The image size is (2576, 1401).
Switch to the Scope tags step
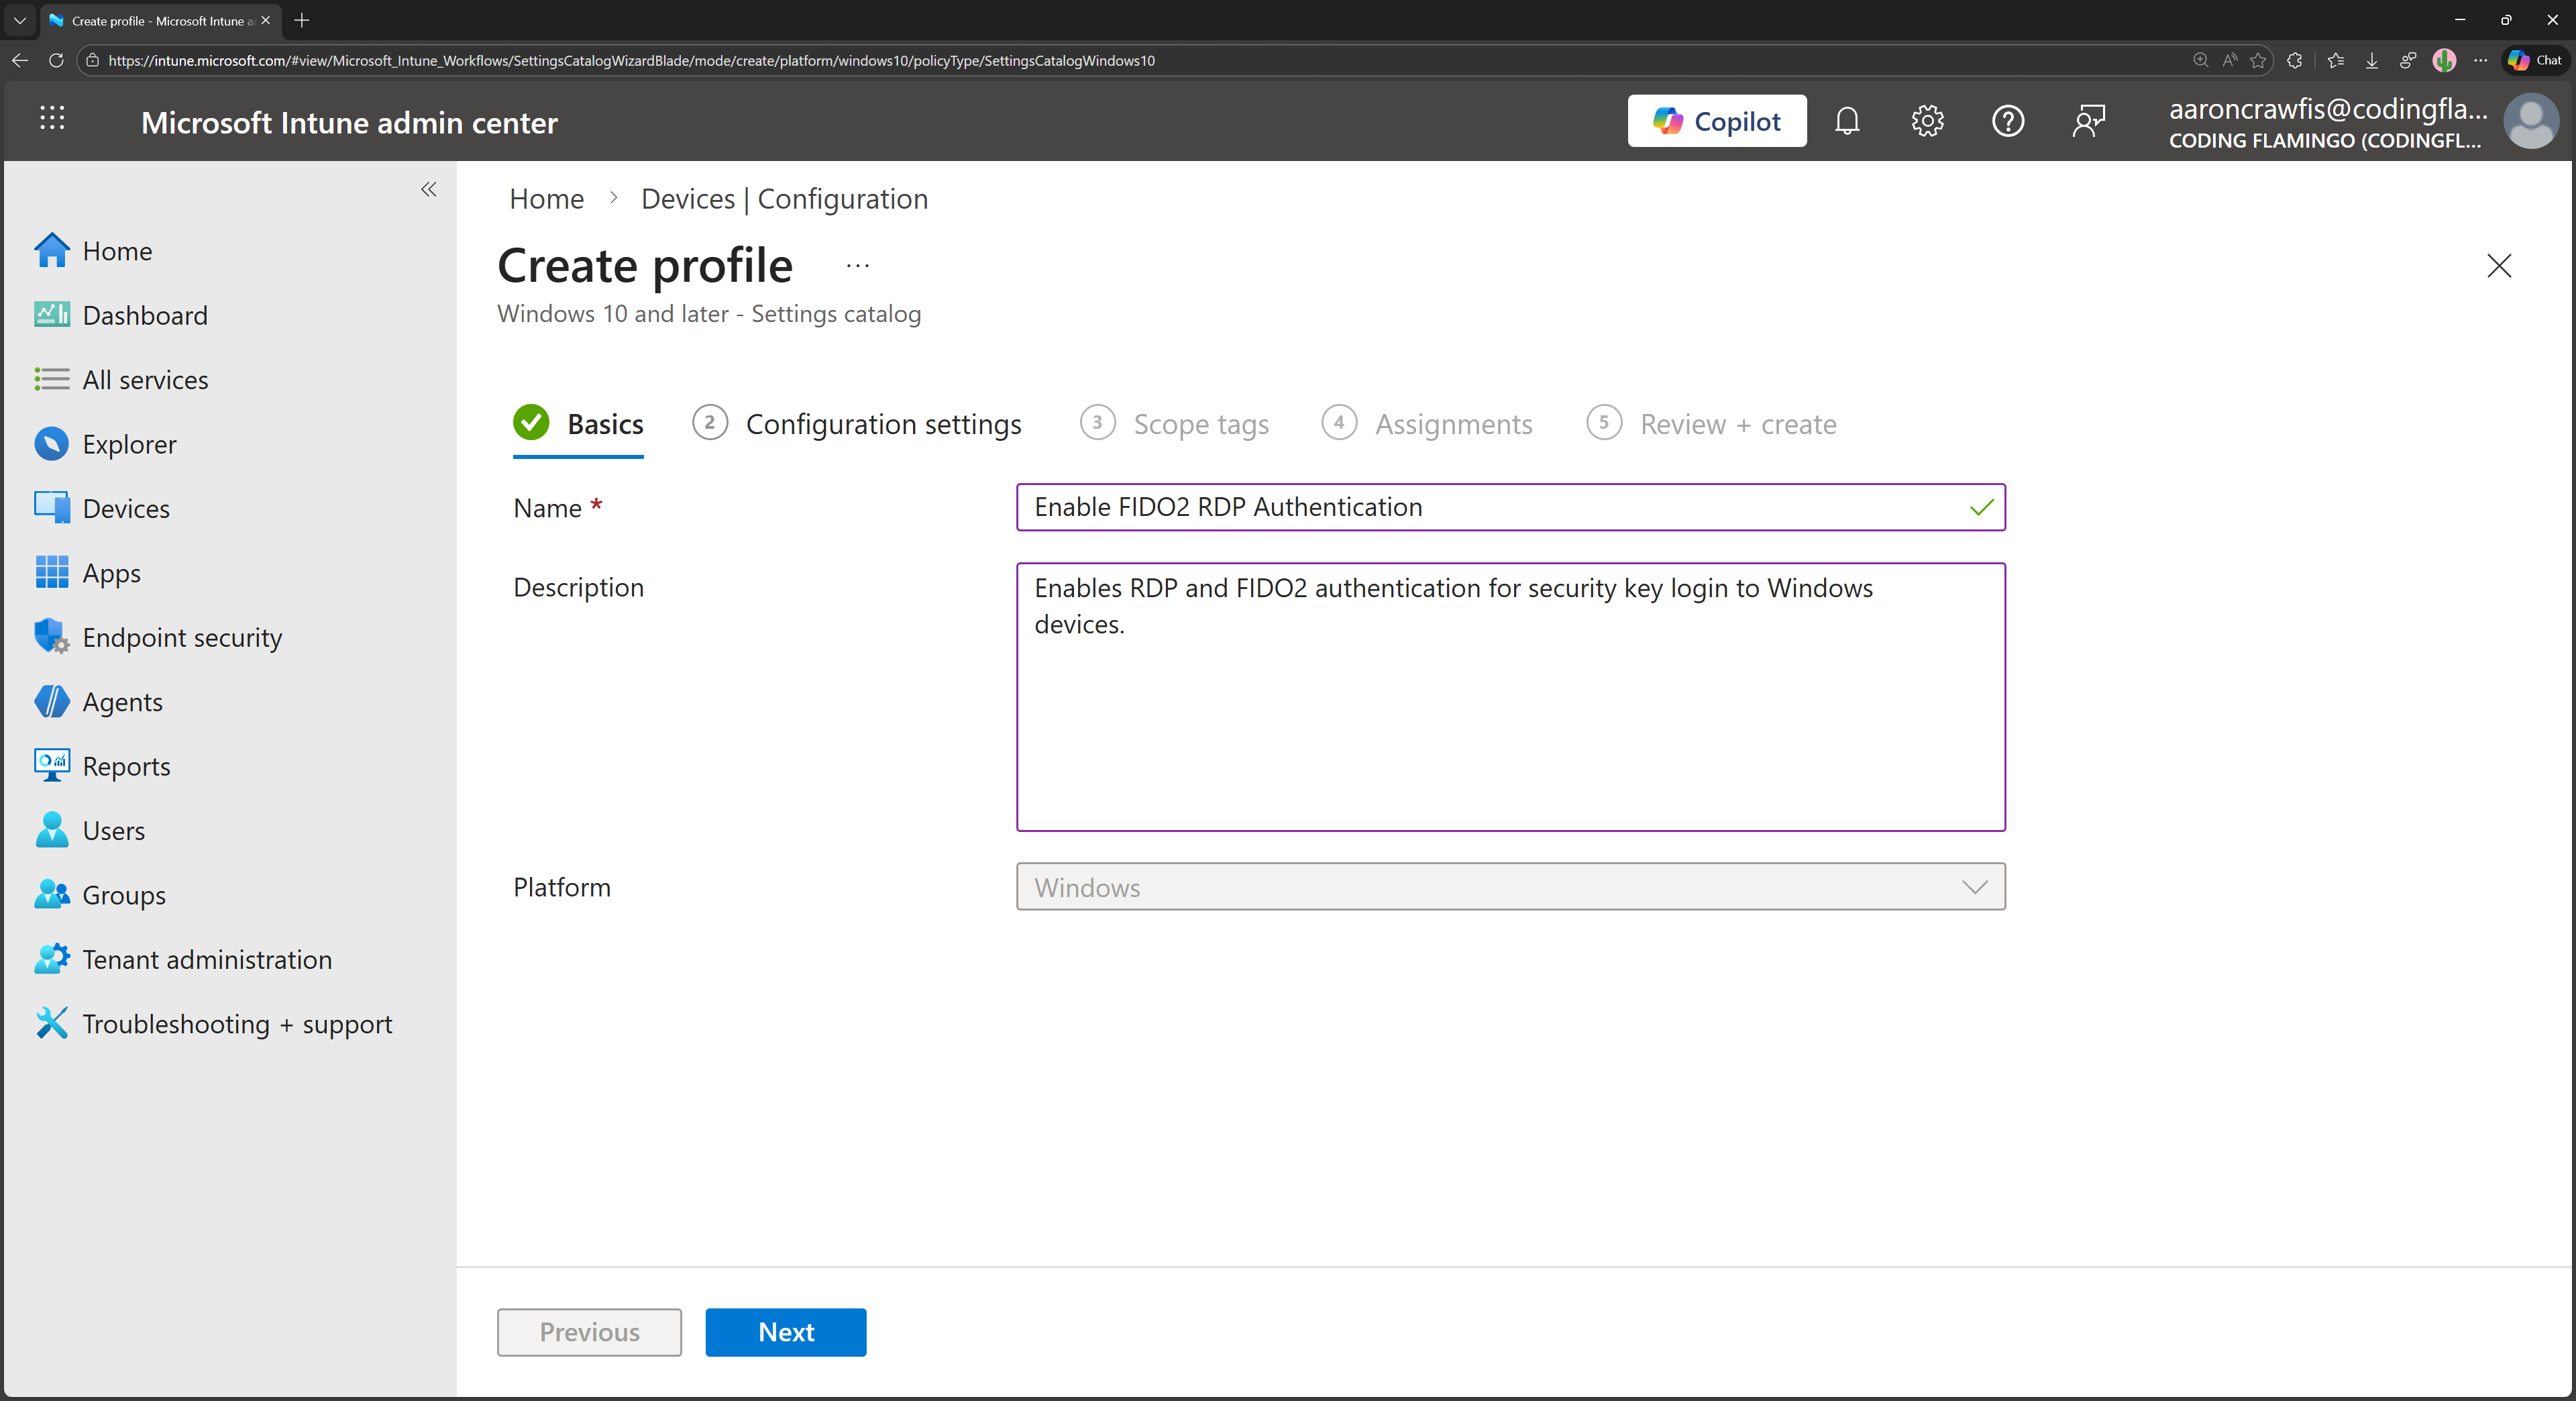coord(1200,424)
